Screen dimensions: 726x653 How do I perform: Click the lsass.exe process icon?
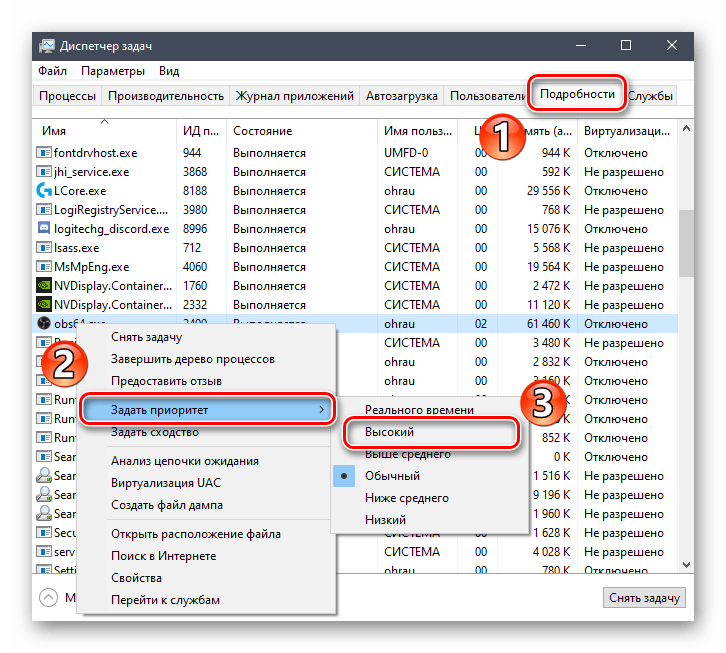[44, 248]
